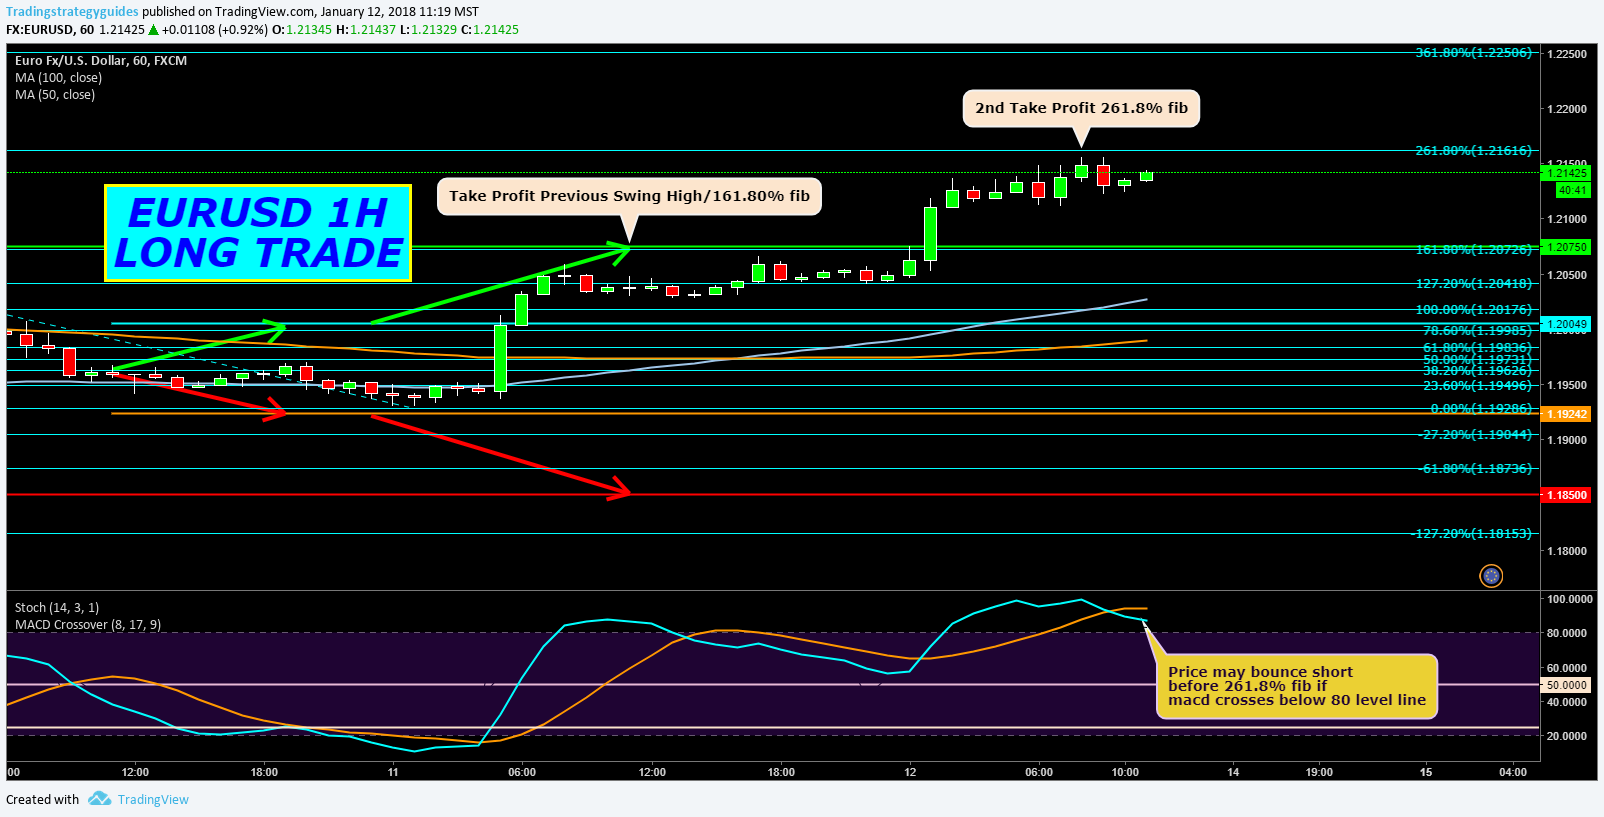Open the Tradingstrategyguides author link
1604x817 pixels.
coord(72,12)
